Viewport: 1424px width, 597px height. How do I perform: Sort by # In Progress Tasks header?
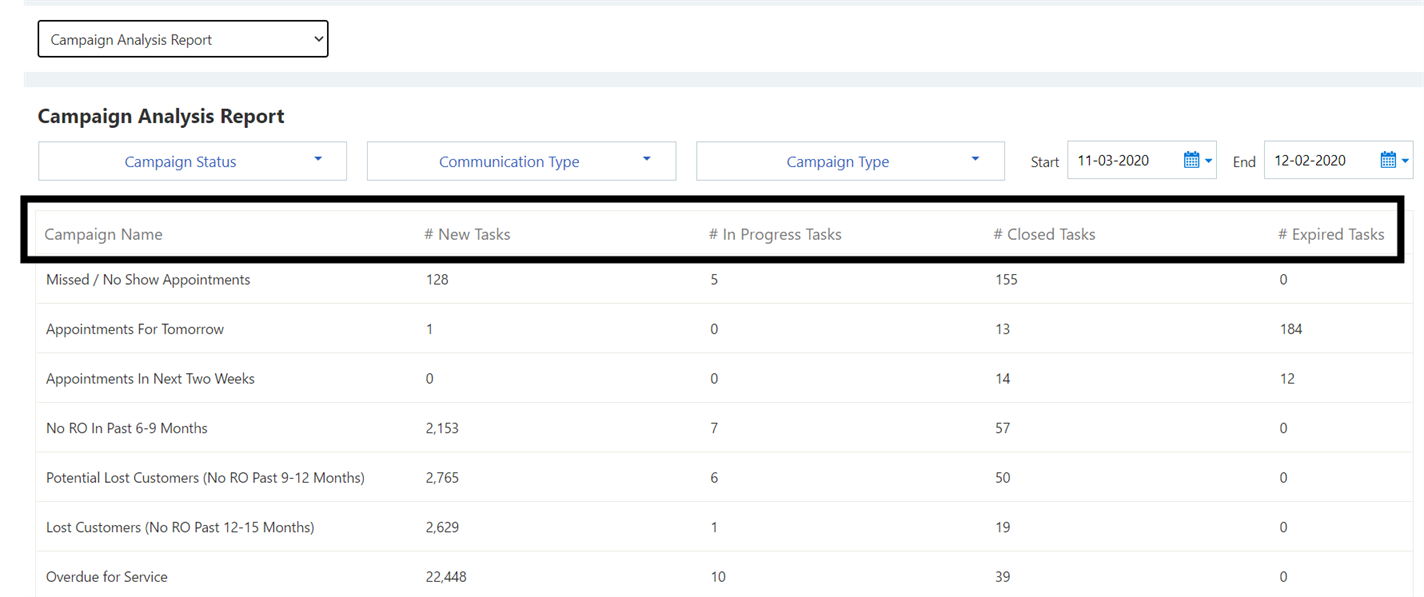tap(775, 234)
